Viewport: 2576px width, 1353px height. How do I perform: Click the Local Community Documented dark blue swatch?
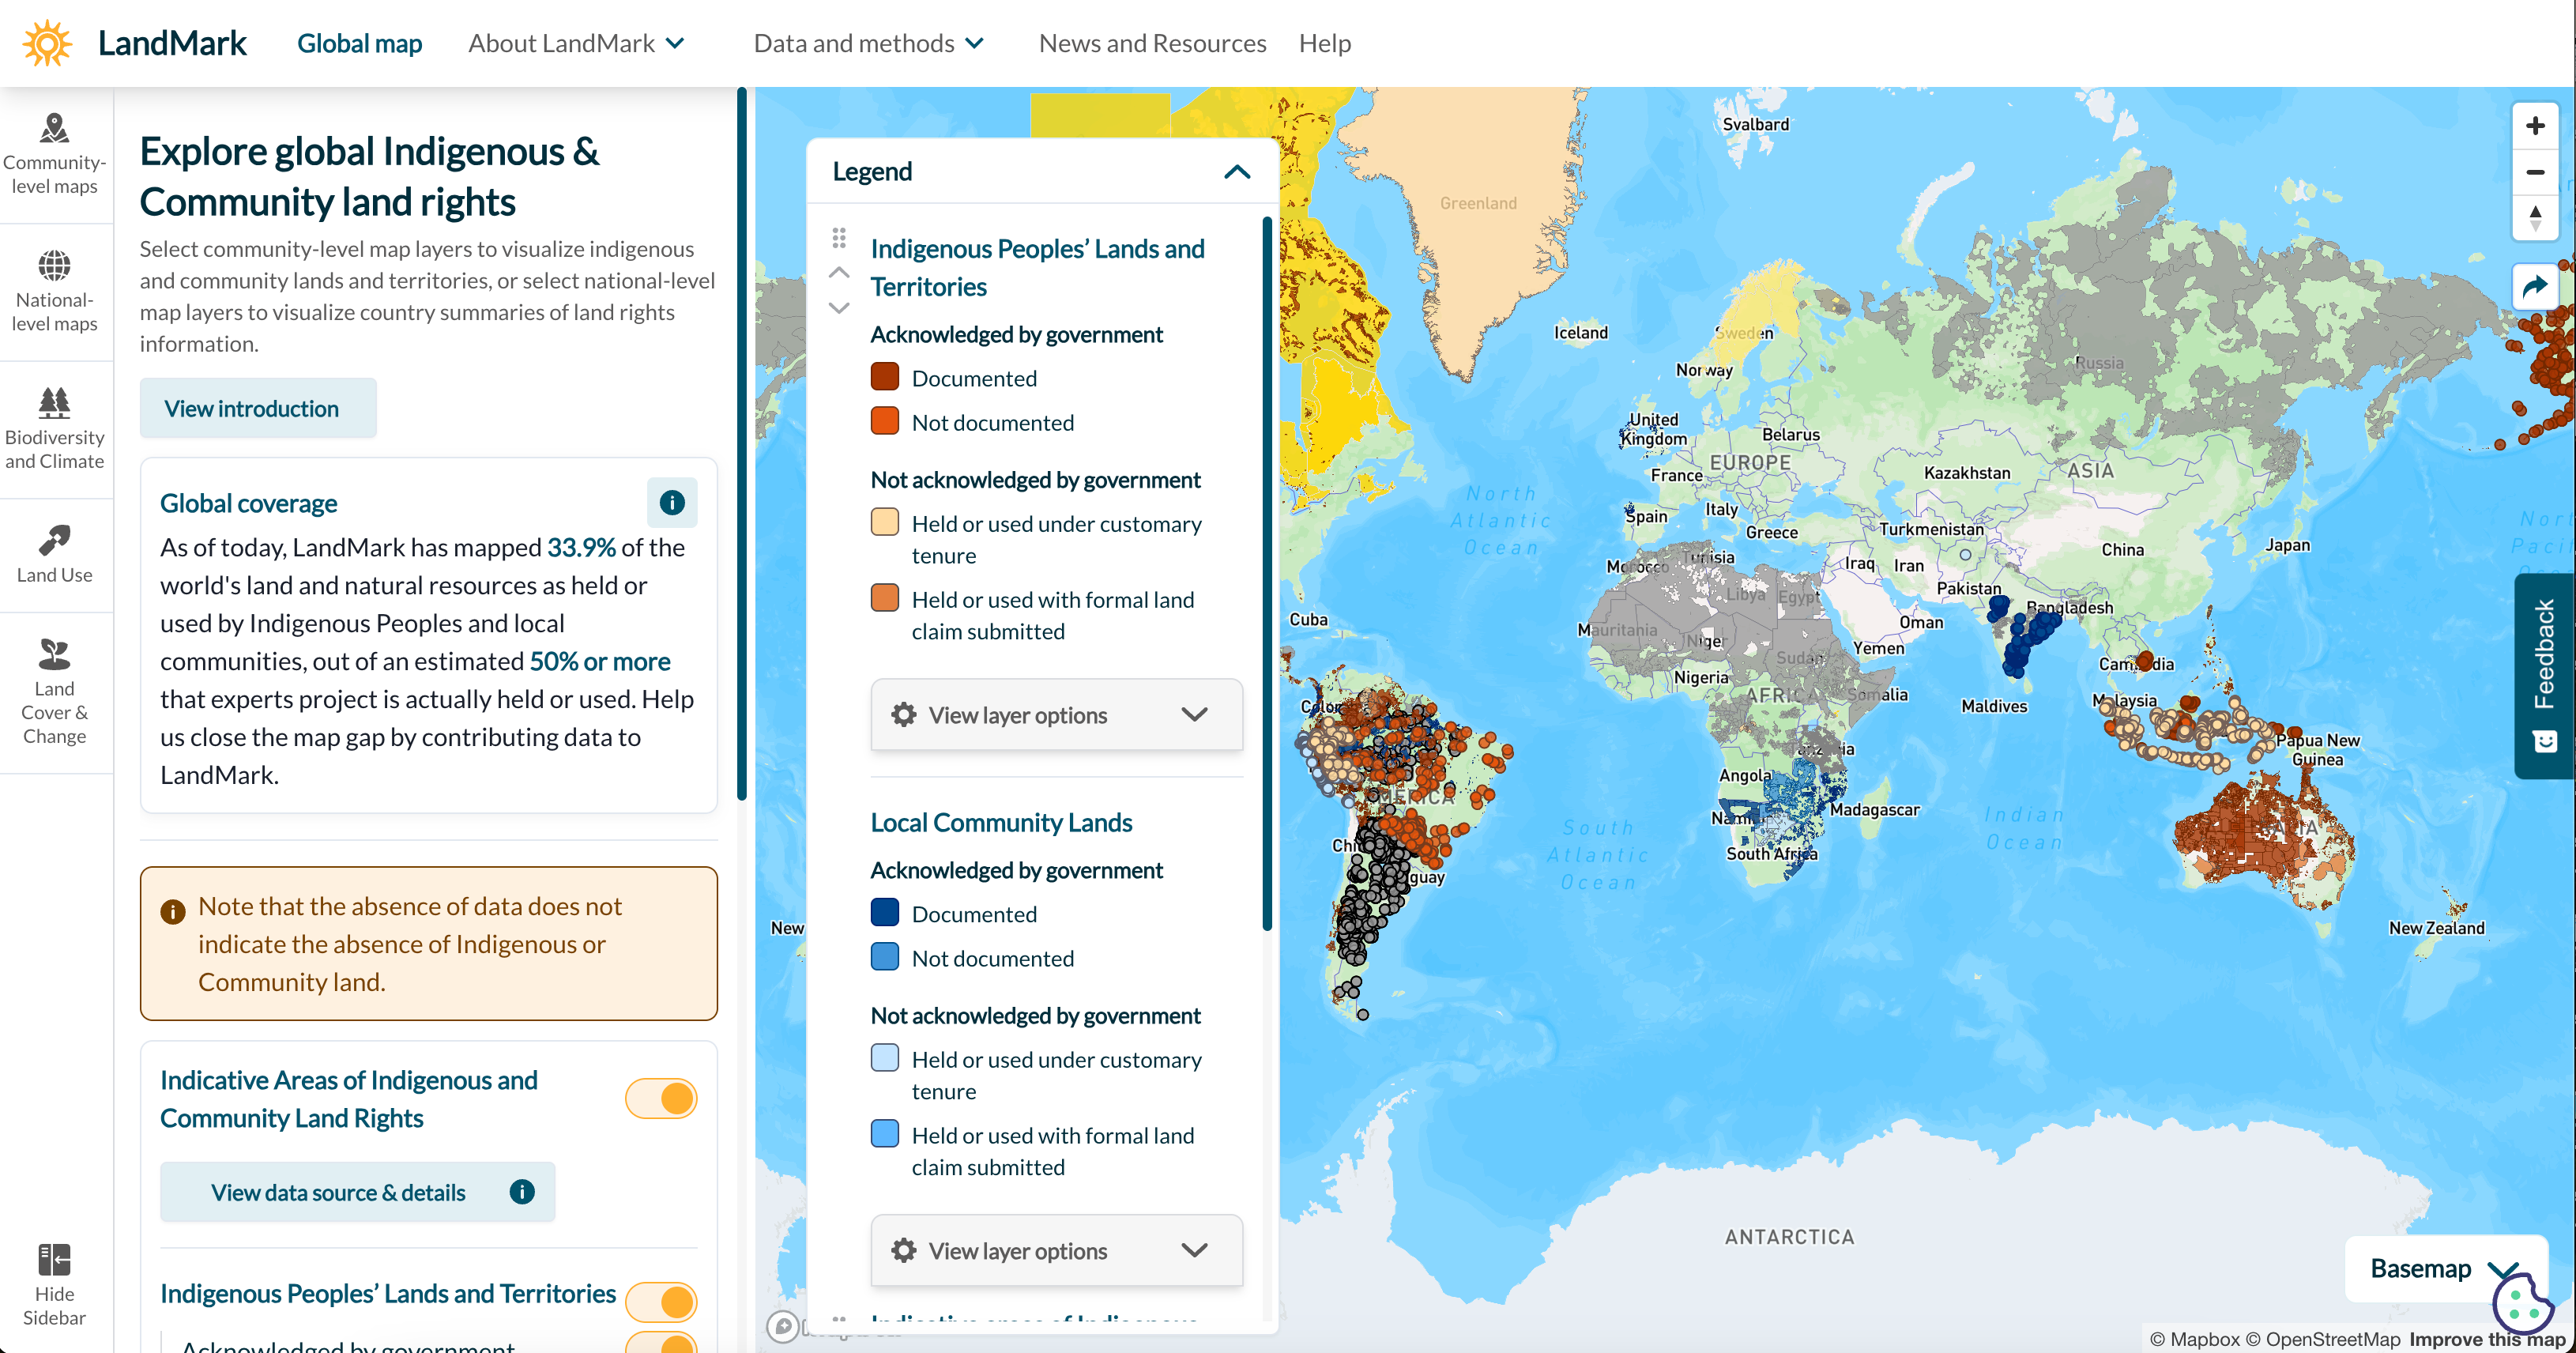[885, 913]
